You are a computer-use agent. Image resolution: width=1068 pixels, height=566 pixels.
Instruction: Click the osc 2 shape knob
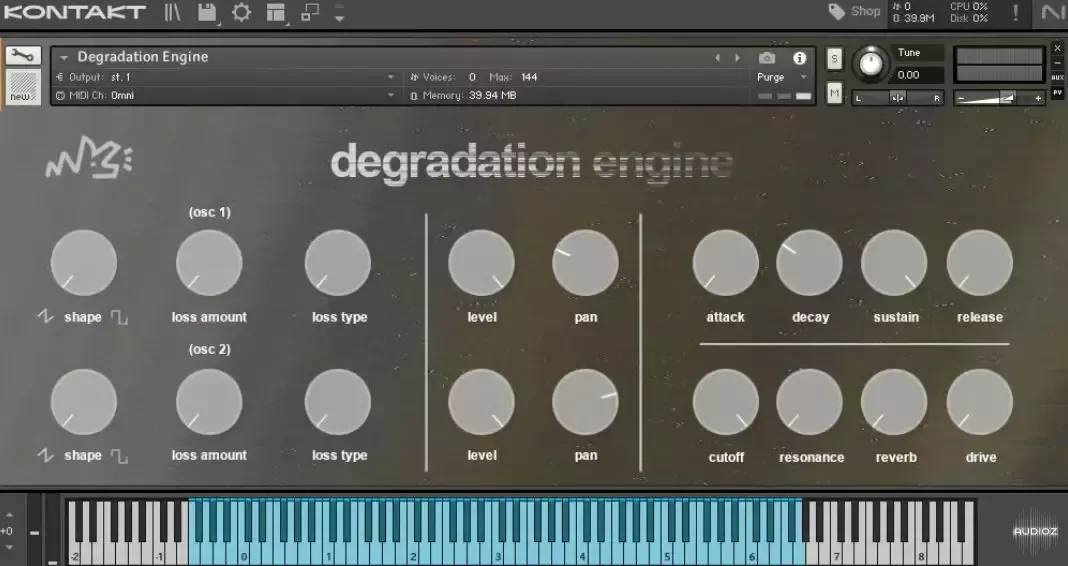pyautogui.click(x=84, y=402)
